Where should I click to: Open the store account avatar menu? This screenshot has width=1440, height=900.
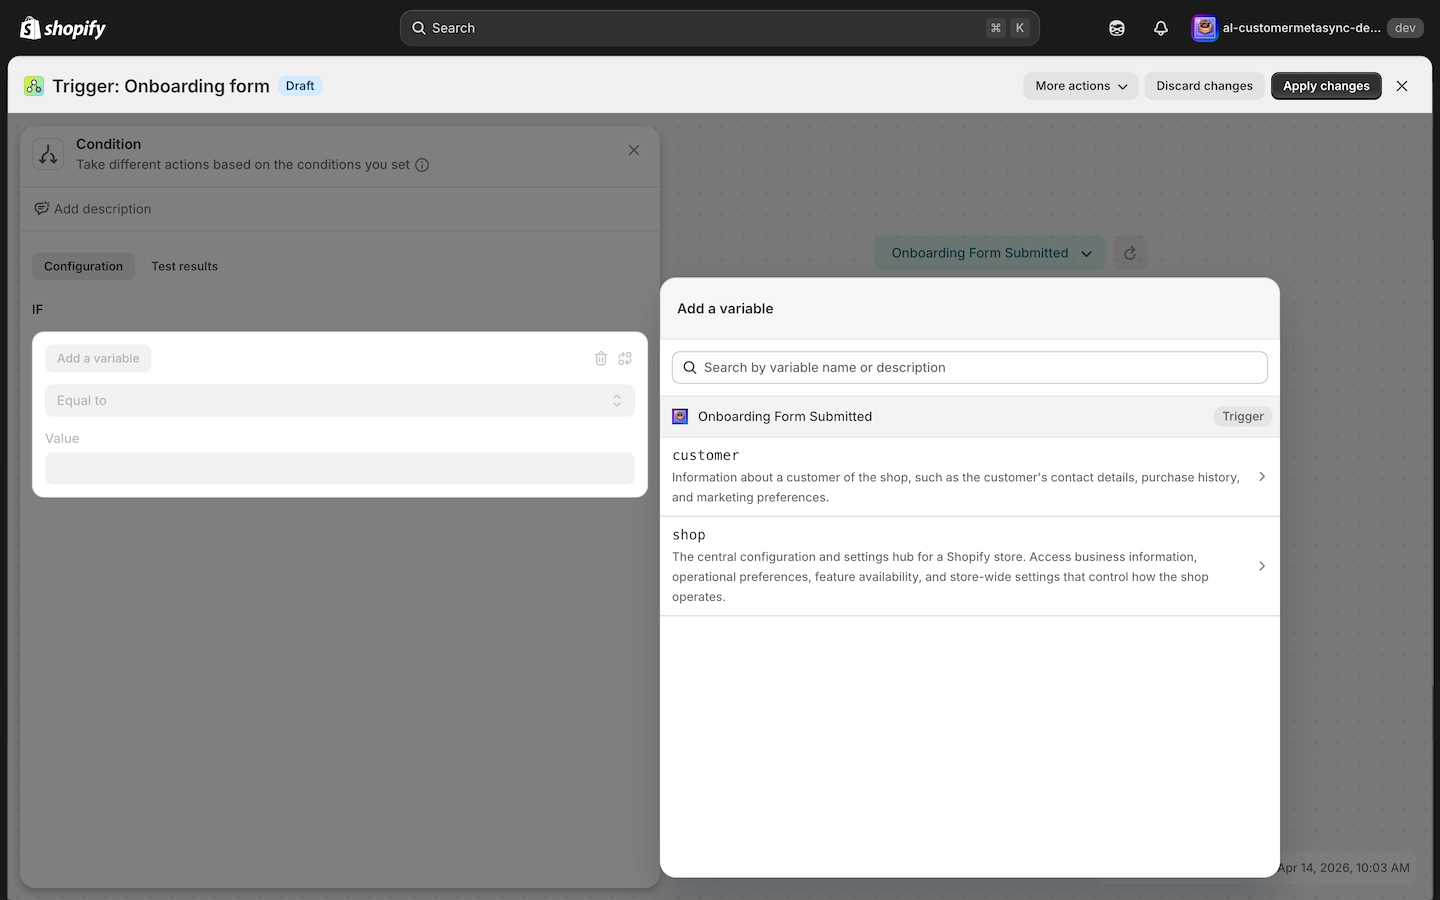coord(1205,28)
